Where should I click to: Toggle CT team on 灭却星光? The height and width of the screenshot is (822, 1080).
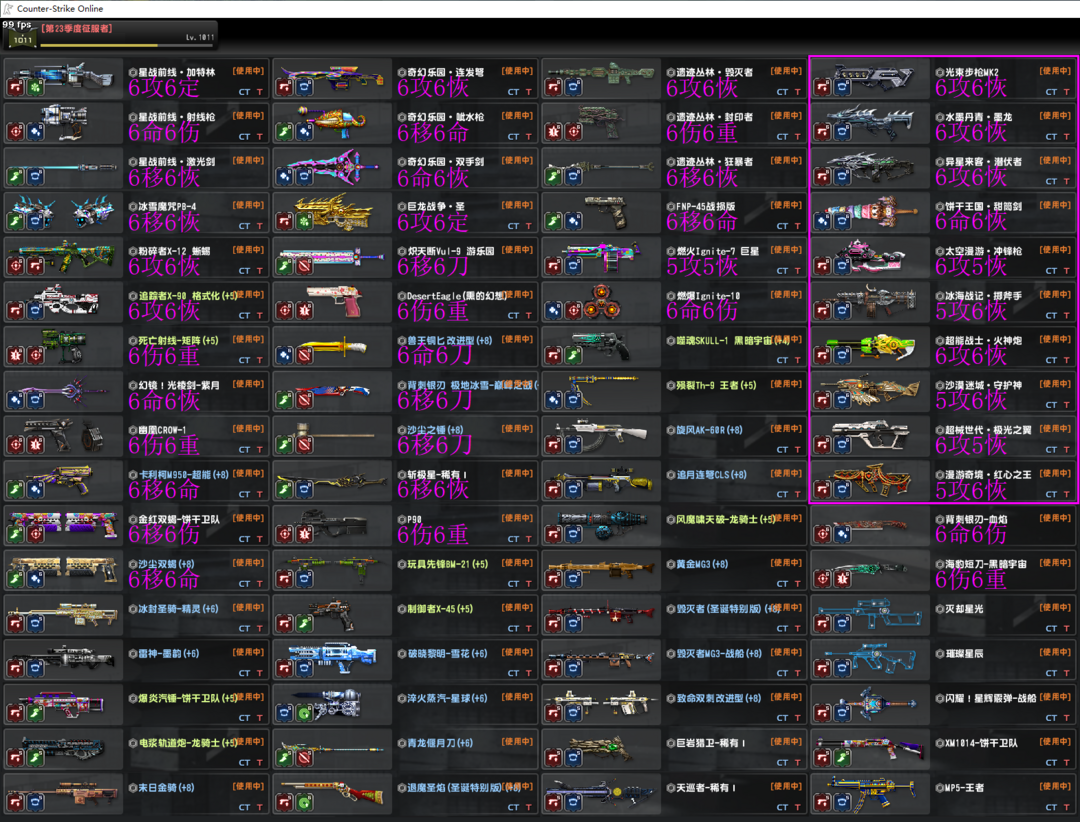point(1051,628)
